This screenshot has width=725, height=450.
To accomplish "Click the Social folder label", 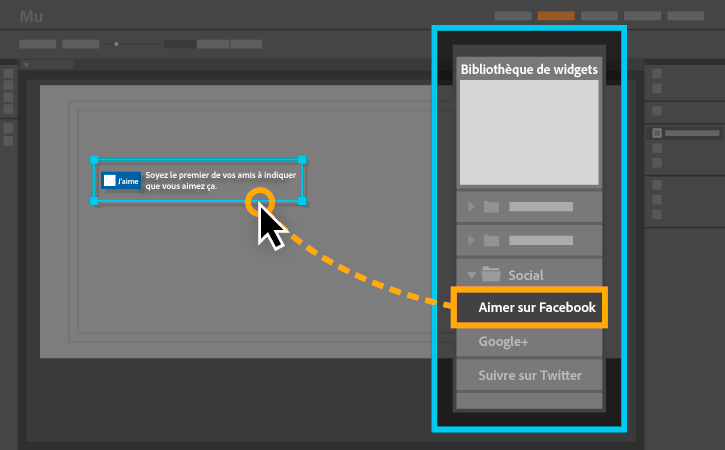I will 526,275.
